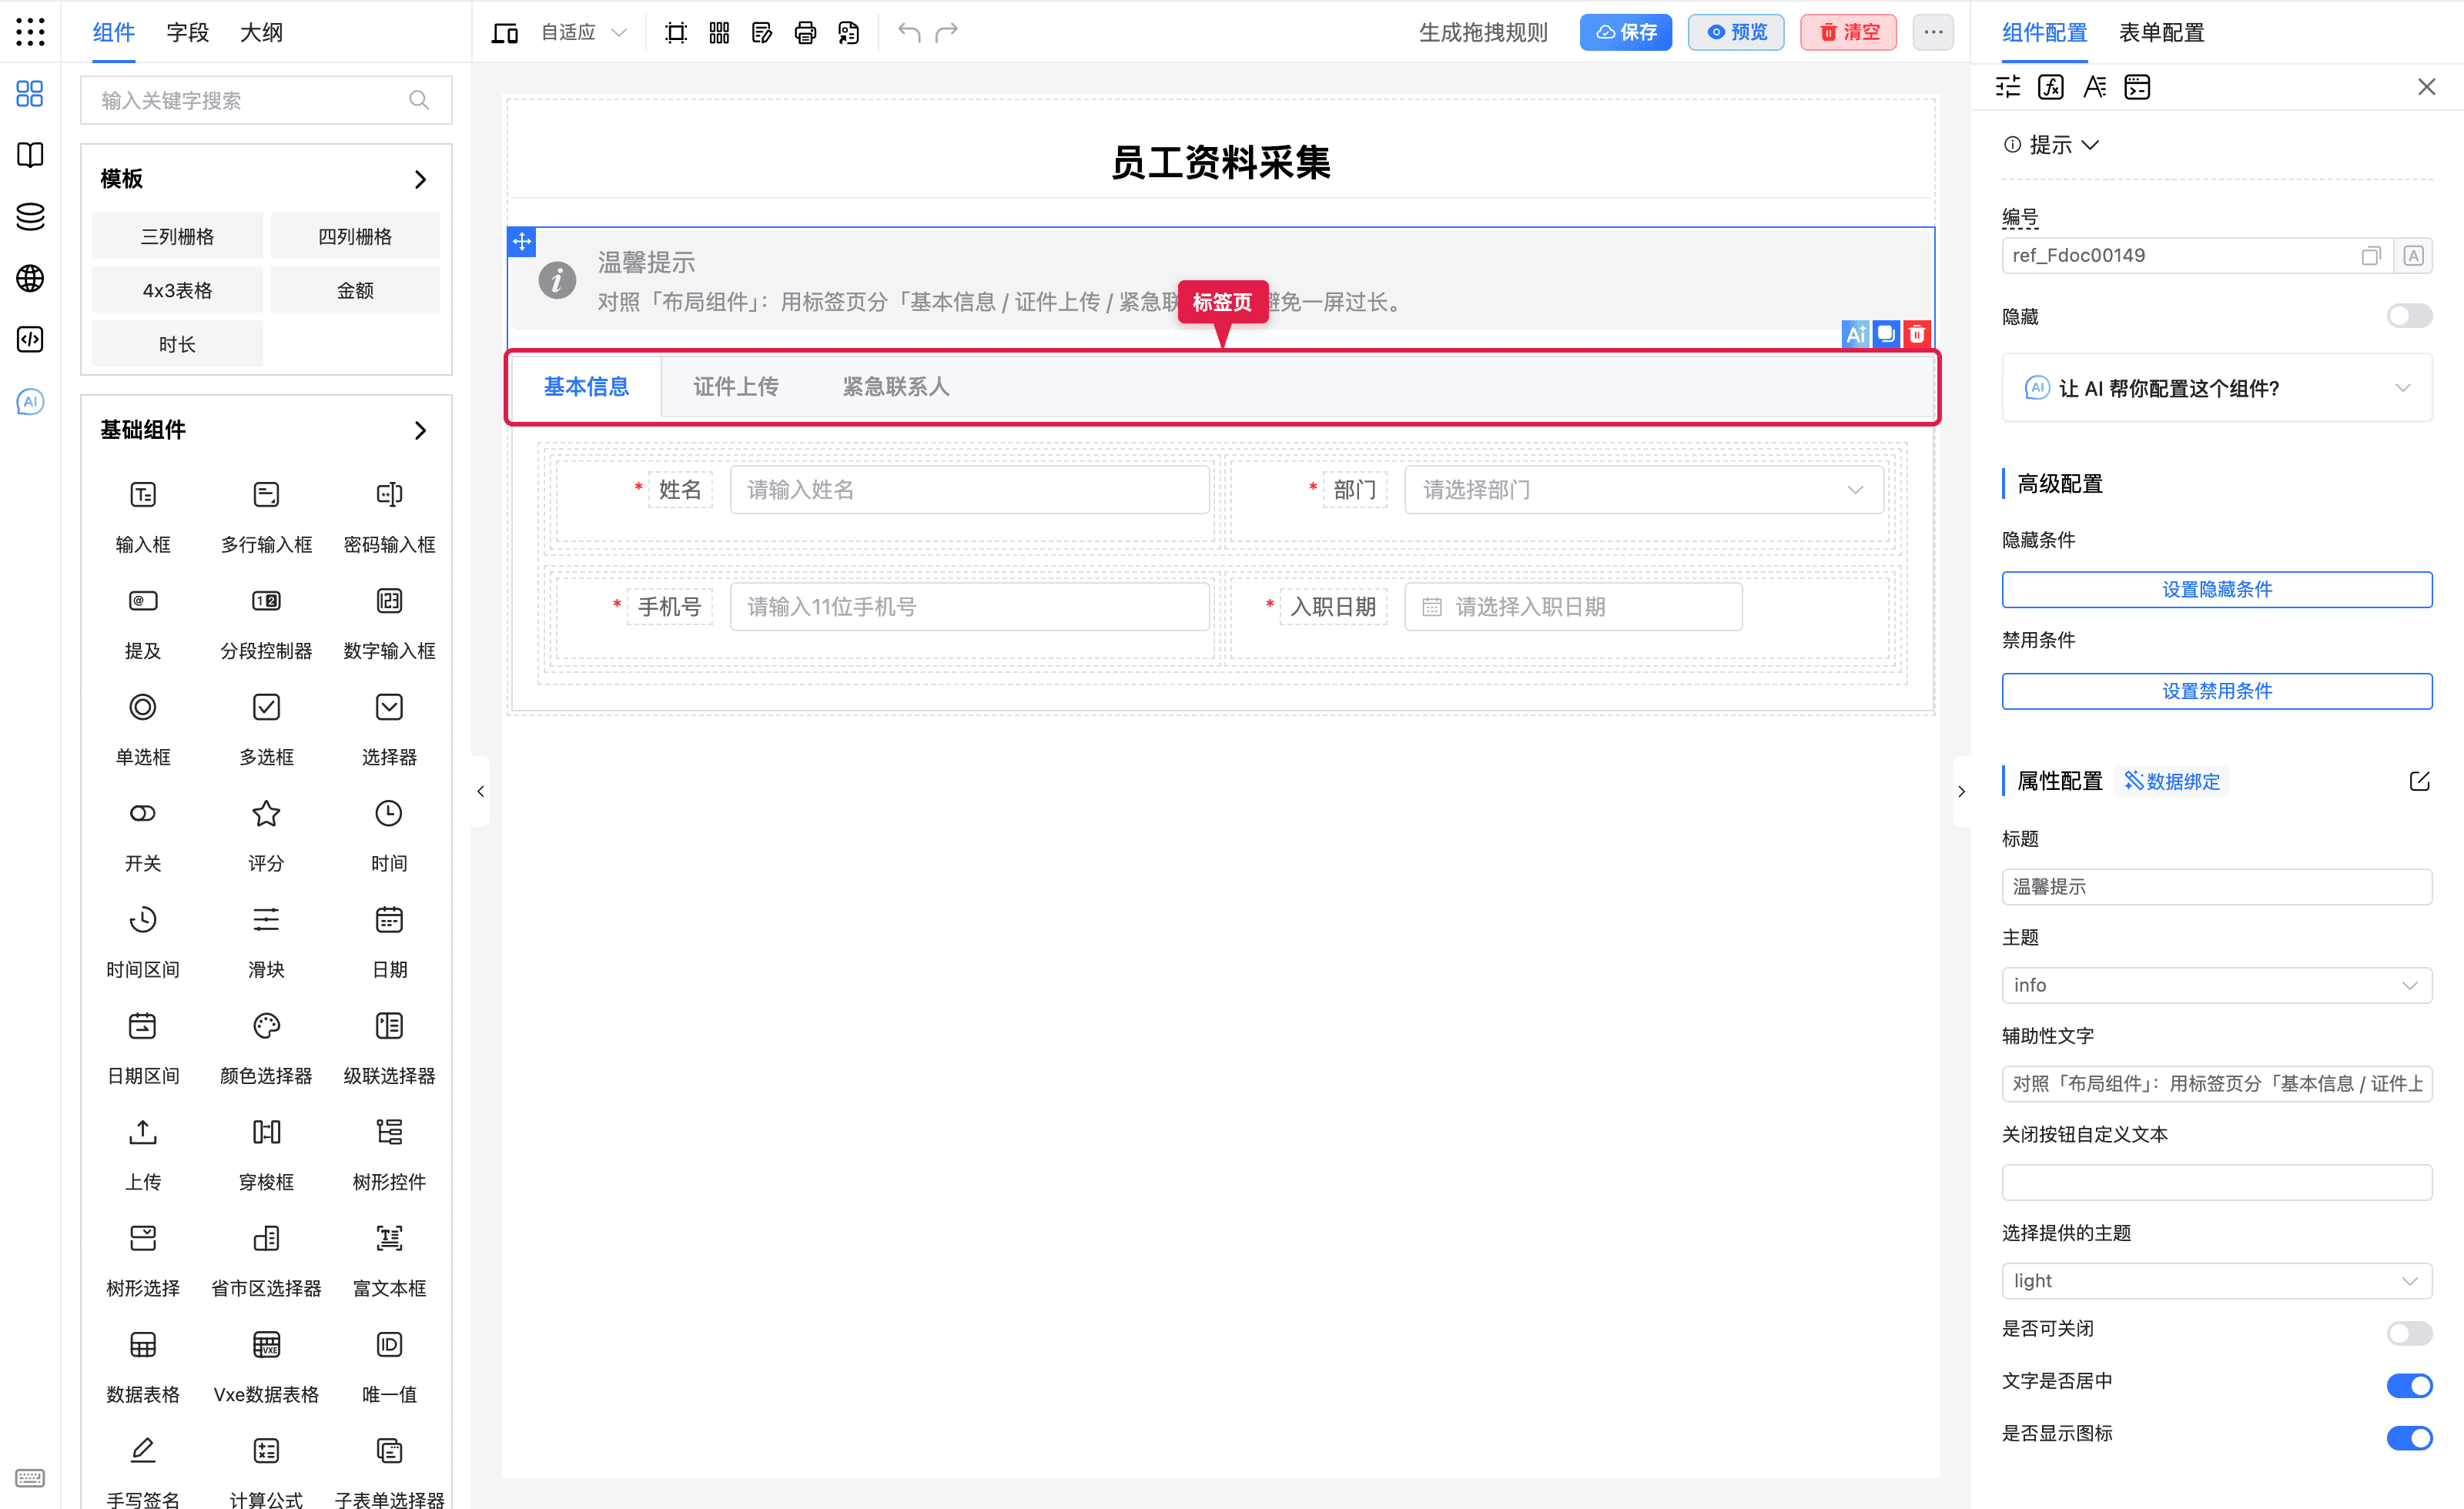Click the search magnifier icon

pyautogui.click(x=419, y=100)
